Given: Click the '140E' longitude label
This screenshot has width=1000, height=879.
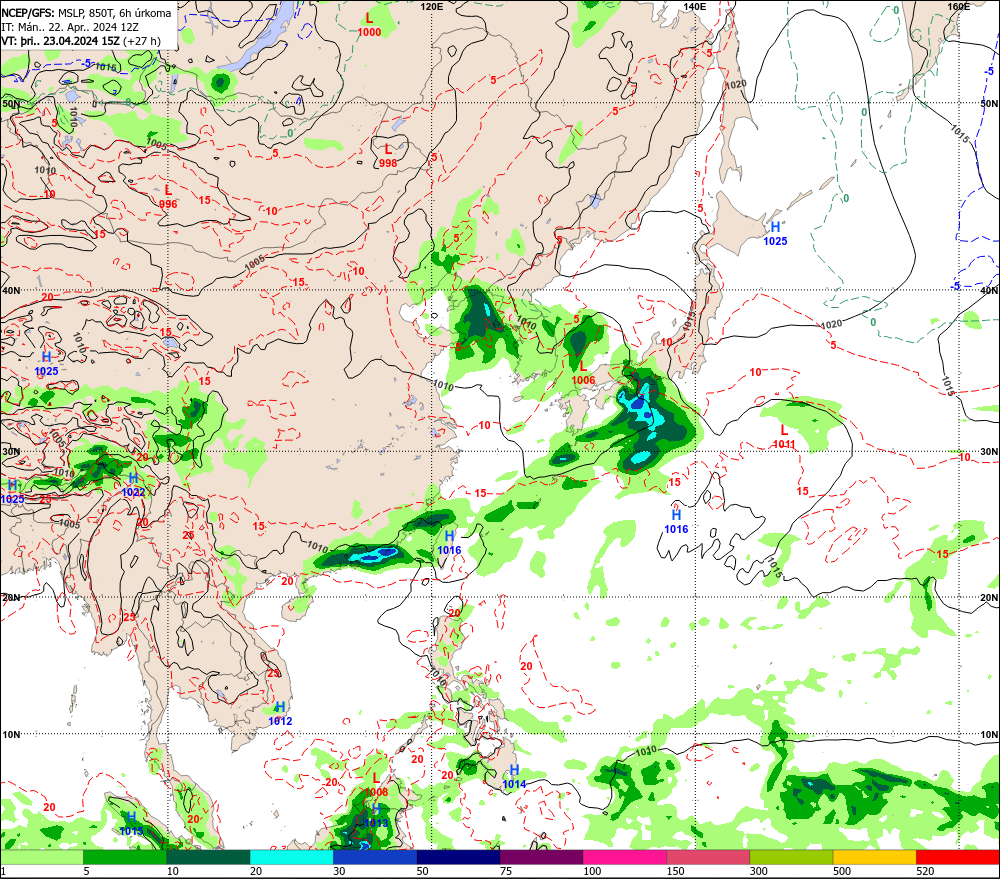Looking at the screenshot, I should coord(695,6).
